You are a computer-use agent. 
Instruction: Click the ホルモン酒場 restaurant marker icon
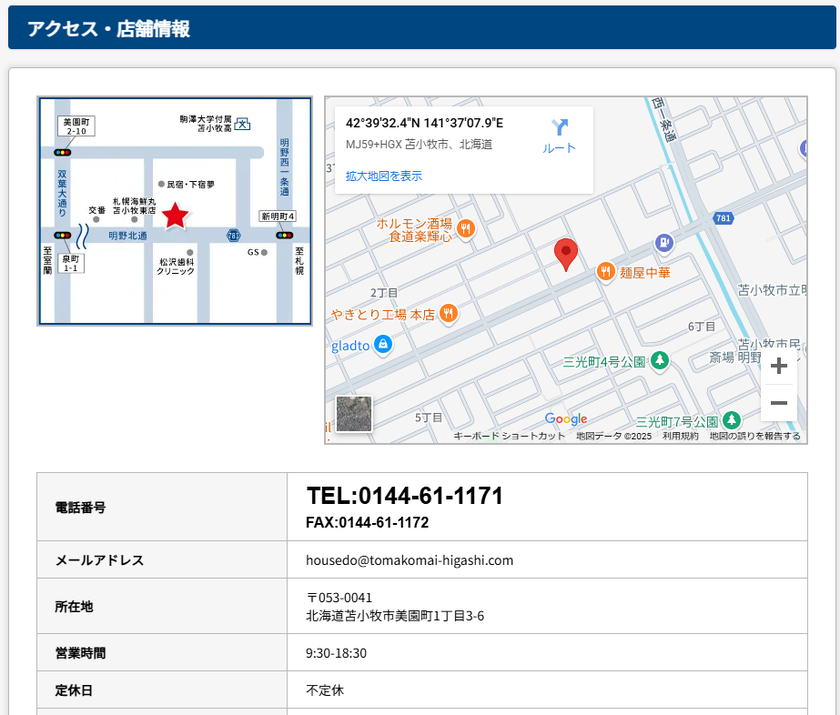pos(465,230)
